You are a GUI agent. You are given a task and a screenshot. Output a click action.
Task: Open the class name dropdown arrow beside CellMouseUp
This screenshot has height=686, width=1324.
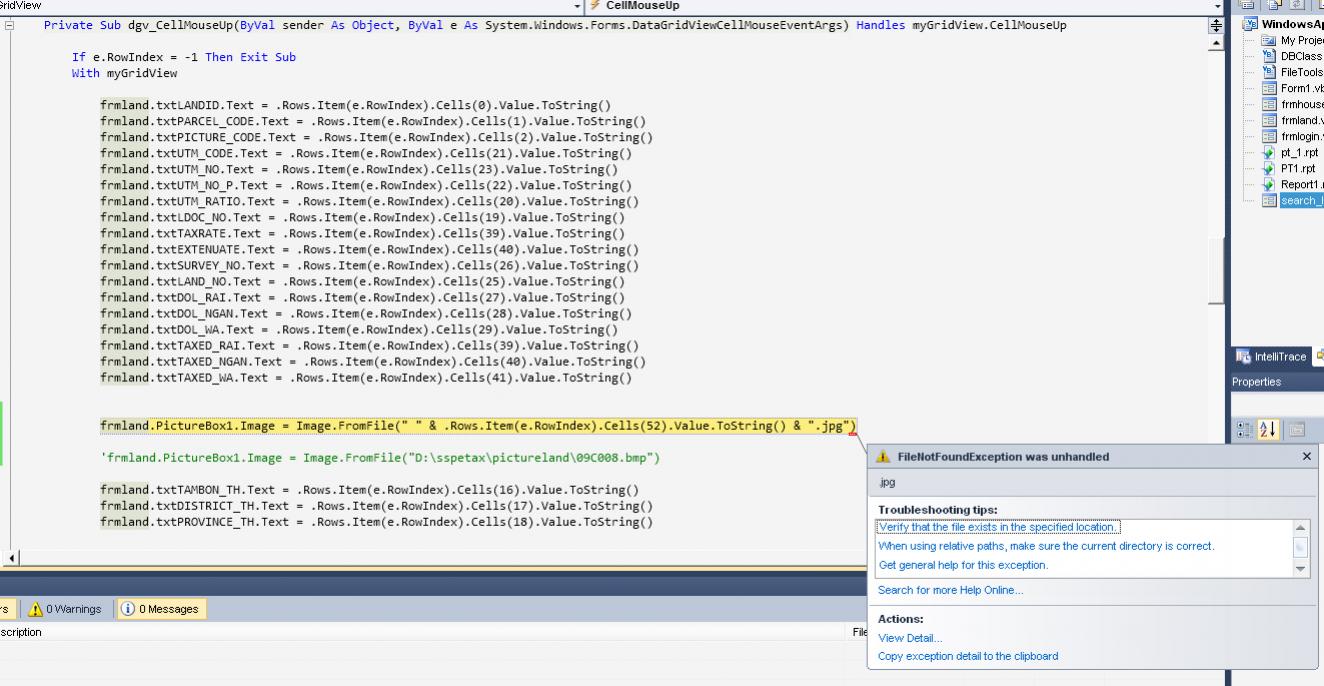(577, 6)
